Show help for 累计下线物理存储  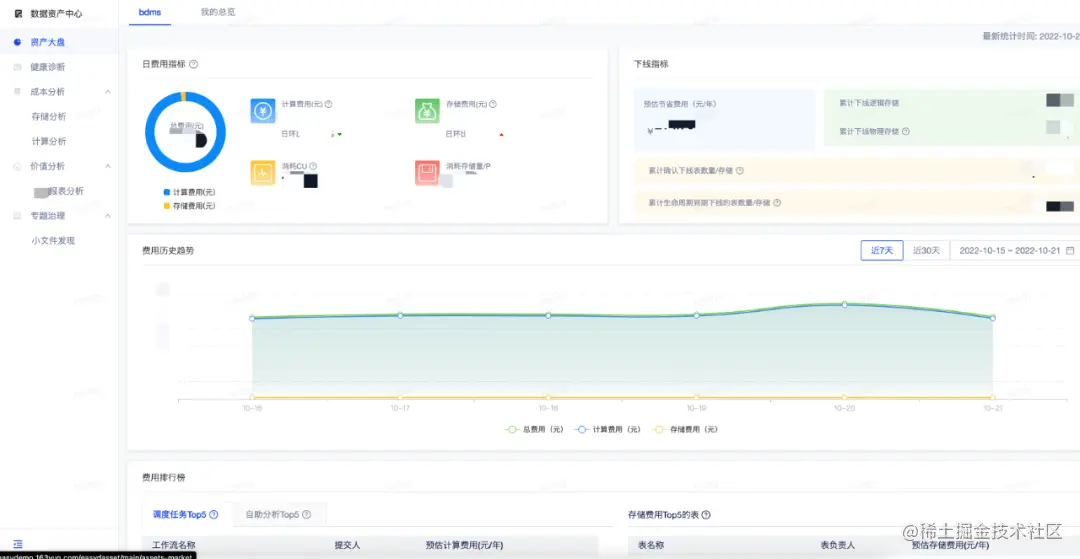906,131
